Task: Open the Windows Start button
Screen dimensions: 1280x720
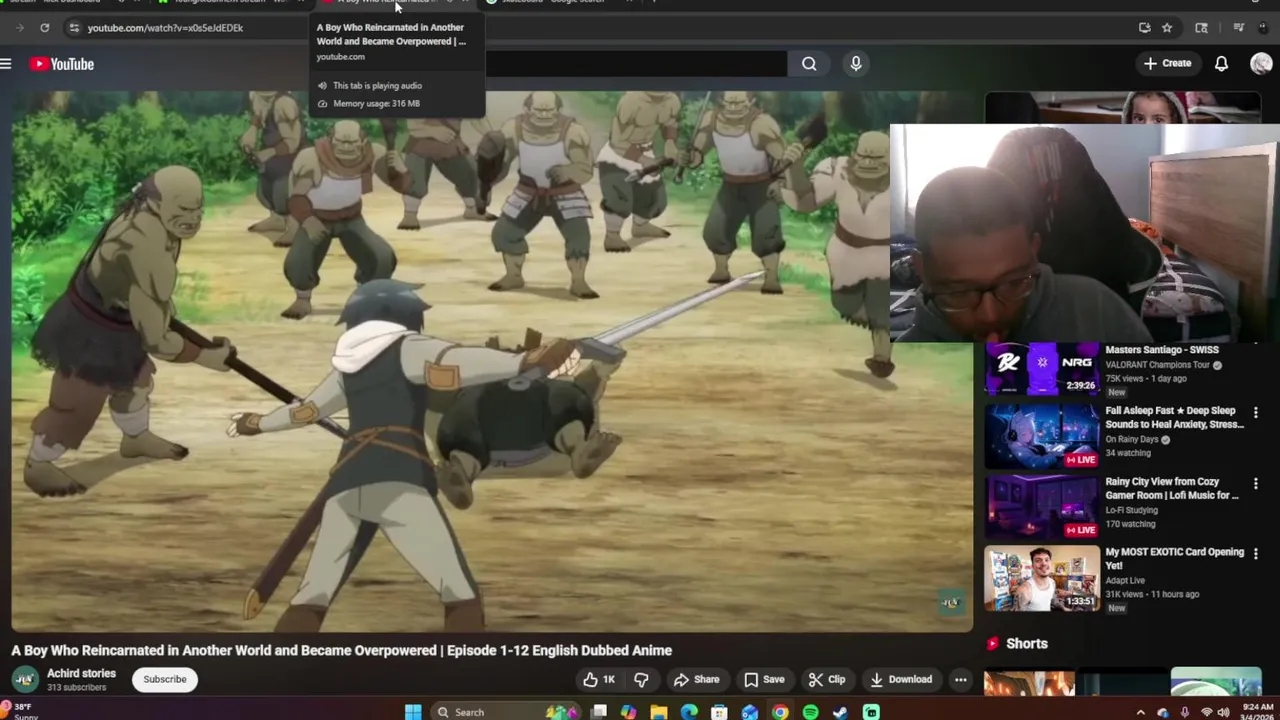Action: tap(413, 712)
